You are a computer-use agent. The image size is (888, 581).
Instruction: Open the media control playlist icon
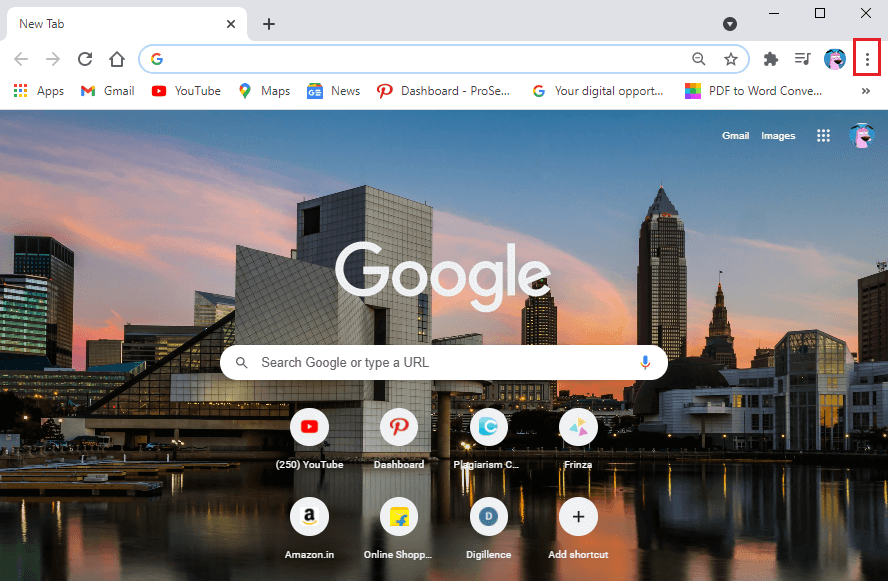click(x=802, y=59)
